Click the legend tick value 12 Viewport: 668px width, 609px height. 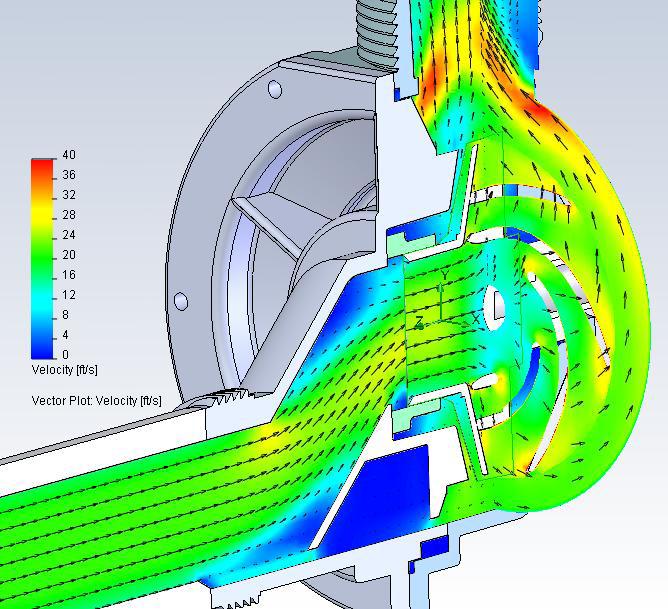[x=69, y=295]
